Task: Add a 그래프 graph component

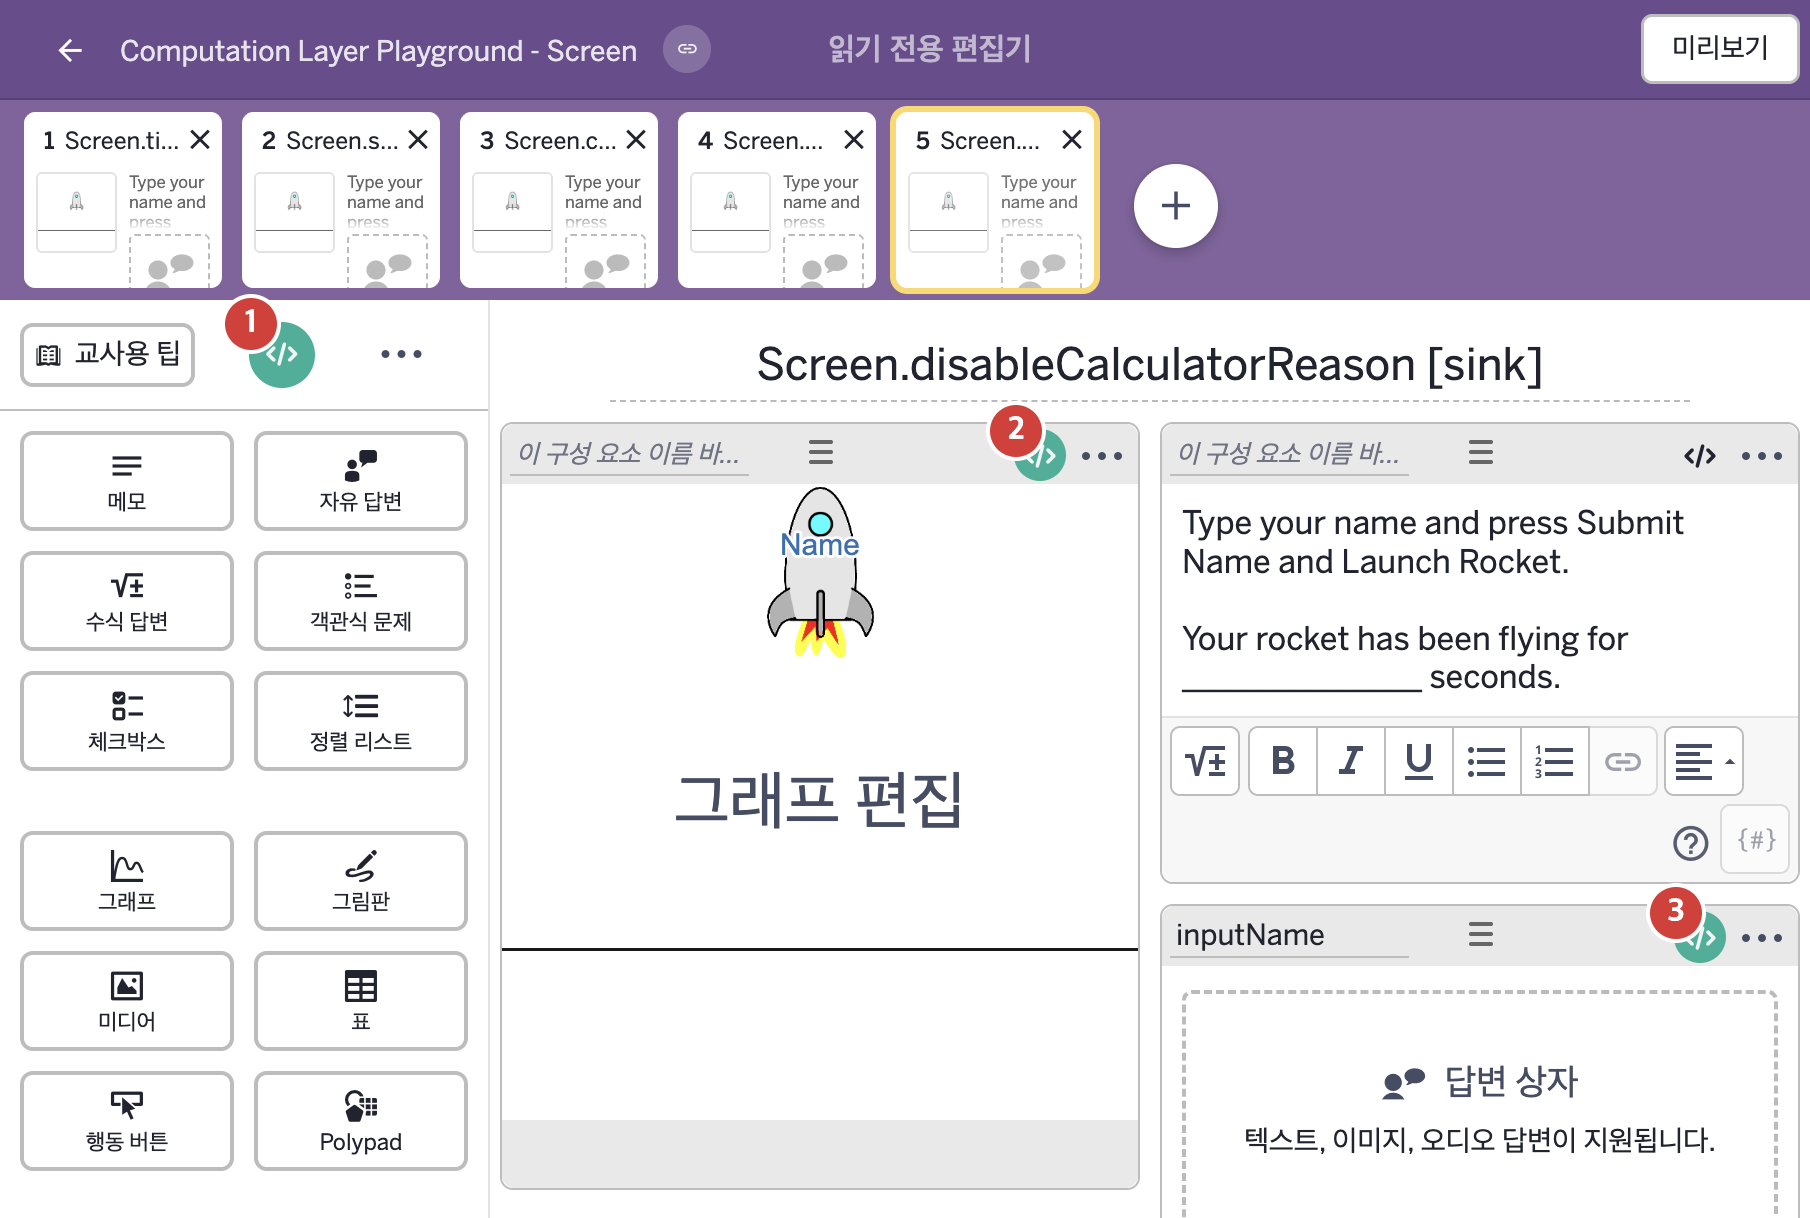Action: (x=127, y=881)
